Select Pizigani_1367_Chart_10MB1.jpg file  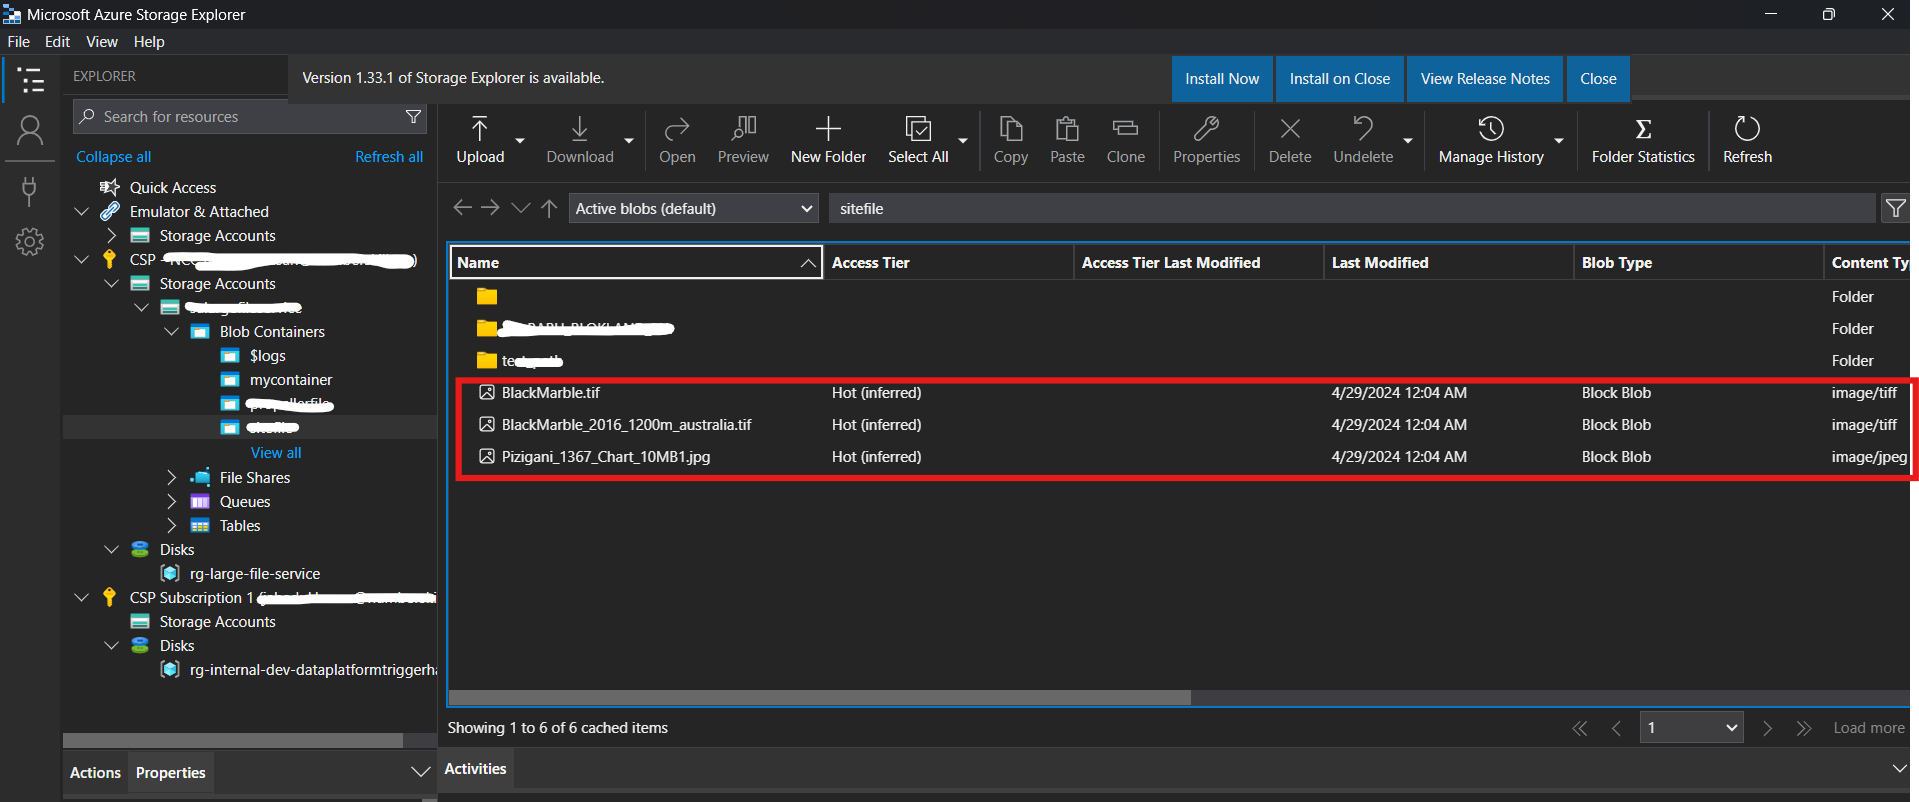click(606, 457)
